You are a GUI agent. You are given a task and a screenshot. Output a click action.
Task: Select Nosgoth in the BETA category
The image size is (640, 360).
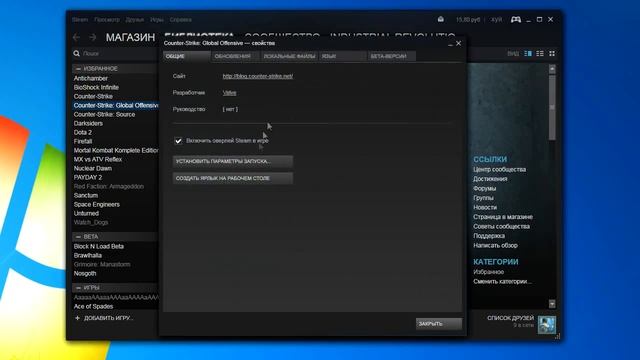85,273
